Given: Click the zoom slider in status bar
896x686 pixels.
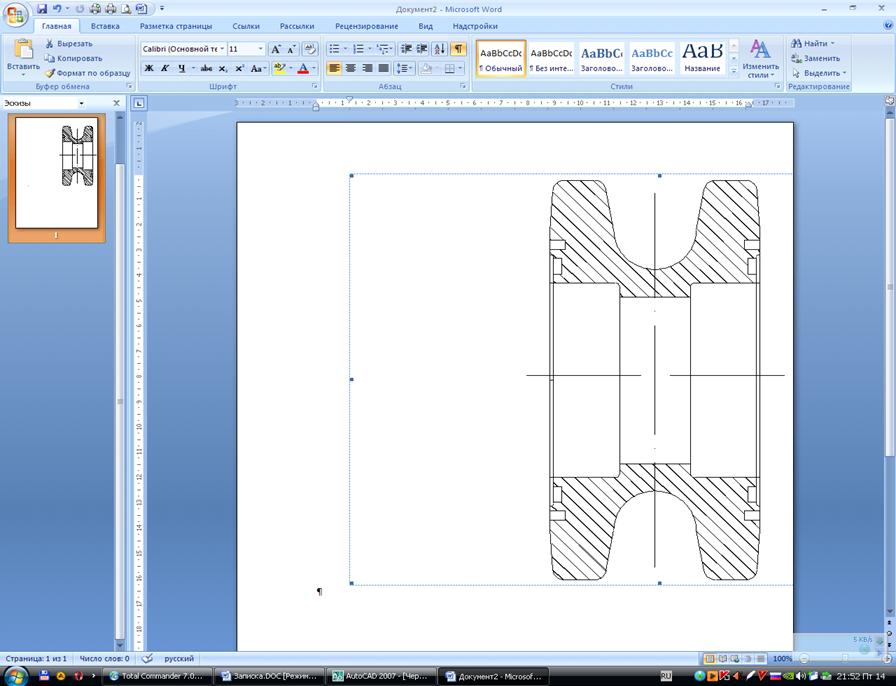Looking at the screenshot, I should click(x=845, y=659).
